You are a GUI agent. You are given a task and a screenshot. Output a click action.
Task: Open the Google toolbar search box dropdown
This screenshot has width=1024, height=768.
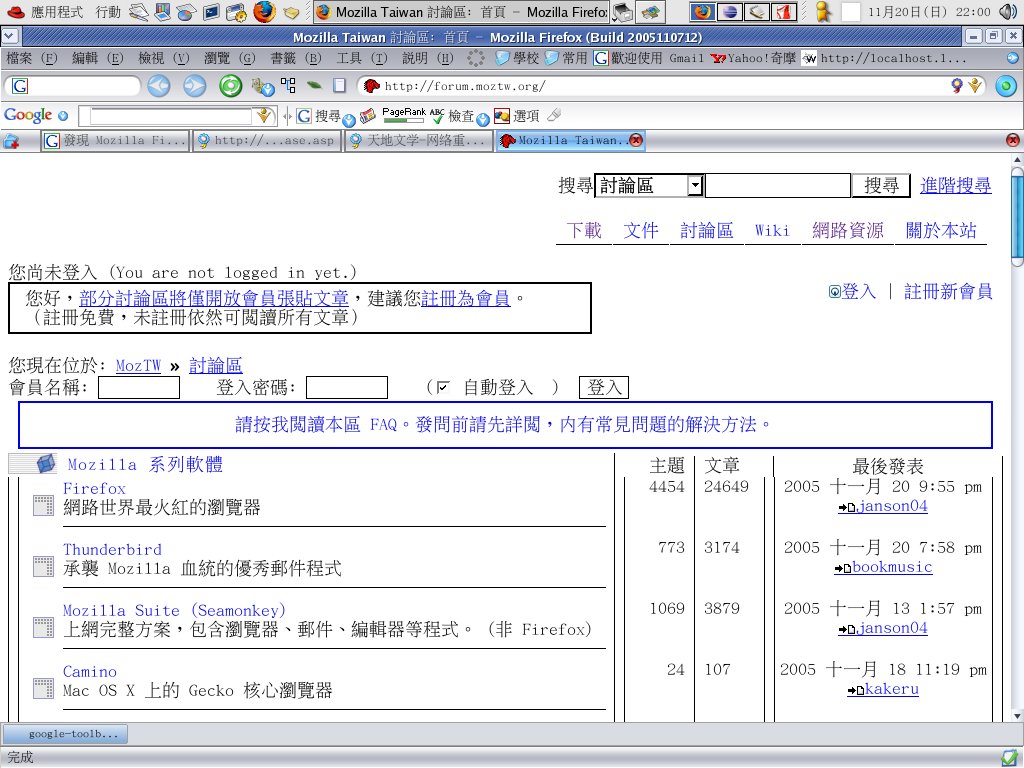click(264, 116)
